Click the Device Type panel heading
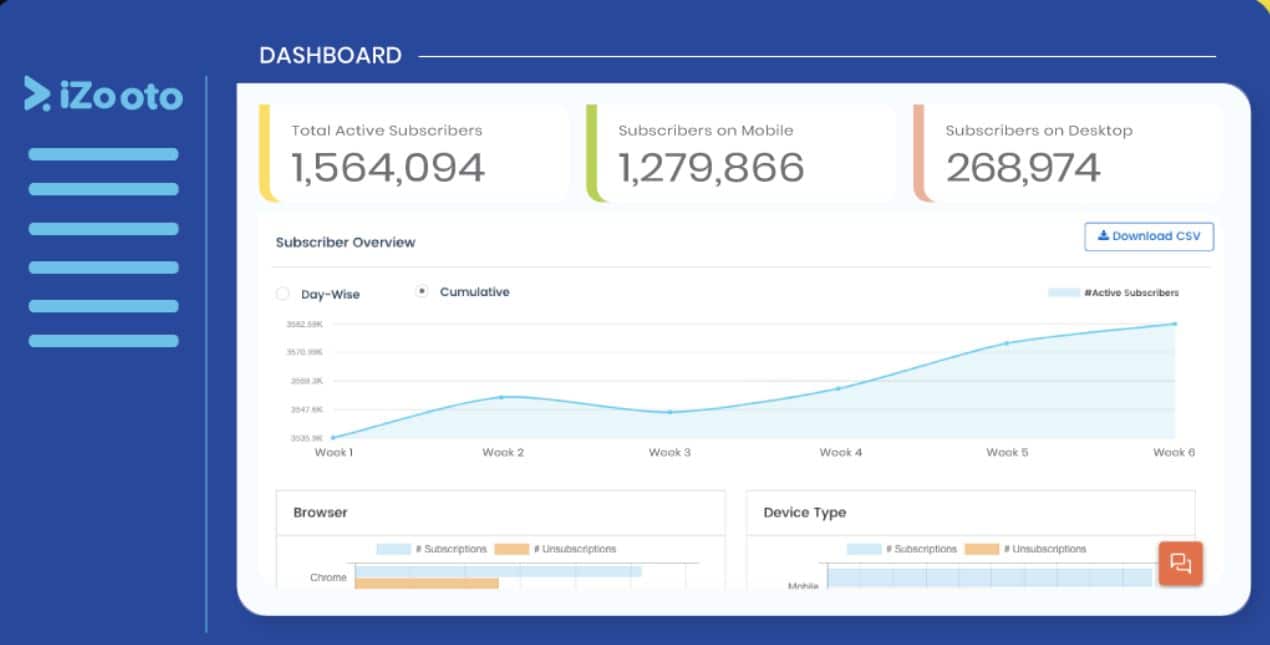1270x645 pixels. [x=805, y=512]
